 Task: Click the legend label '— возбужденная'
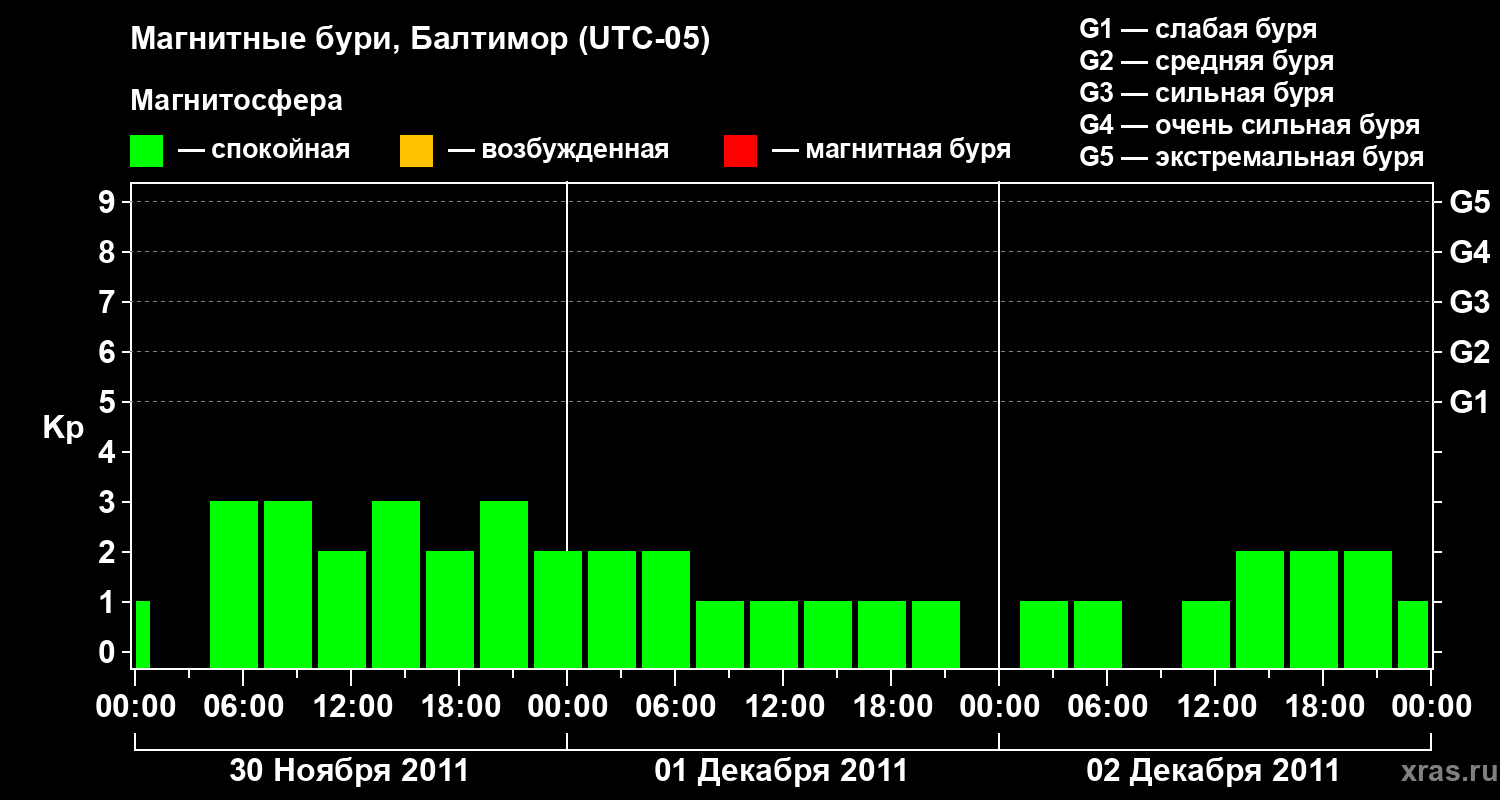click(x=558, y=151)
